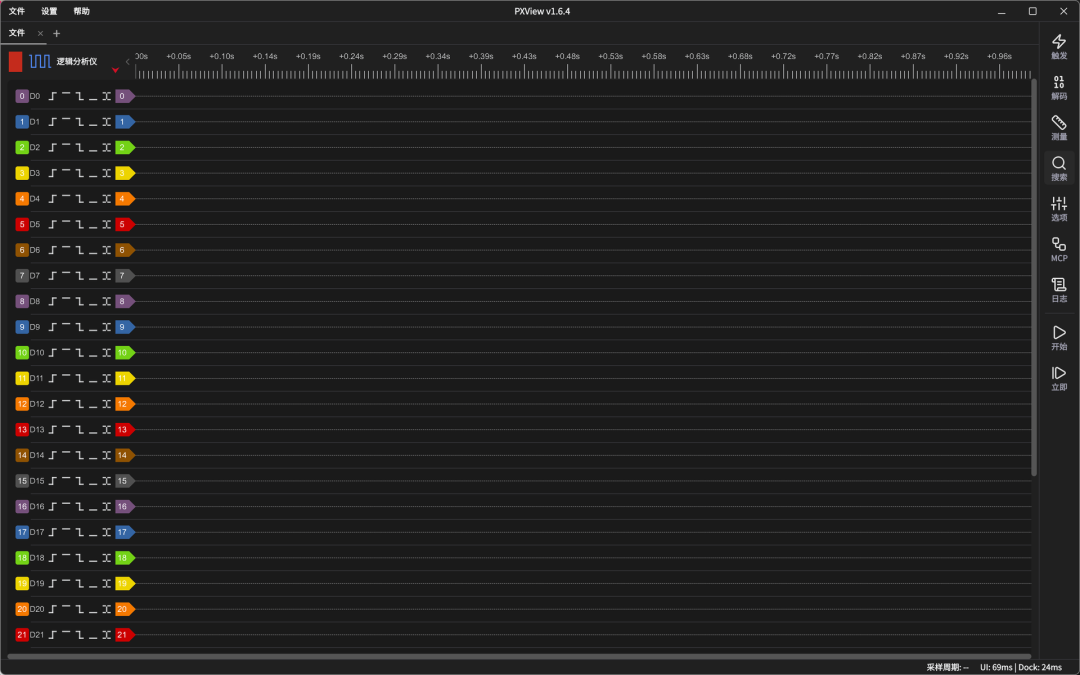Image resolution: width=1080 pixels, height=675 pixels.
Task: Open the MCP panel
Action: [1059, 249]
